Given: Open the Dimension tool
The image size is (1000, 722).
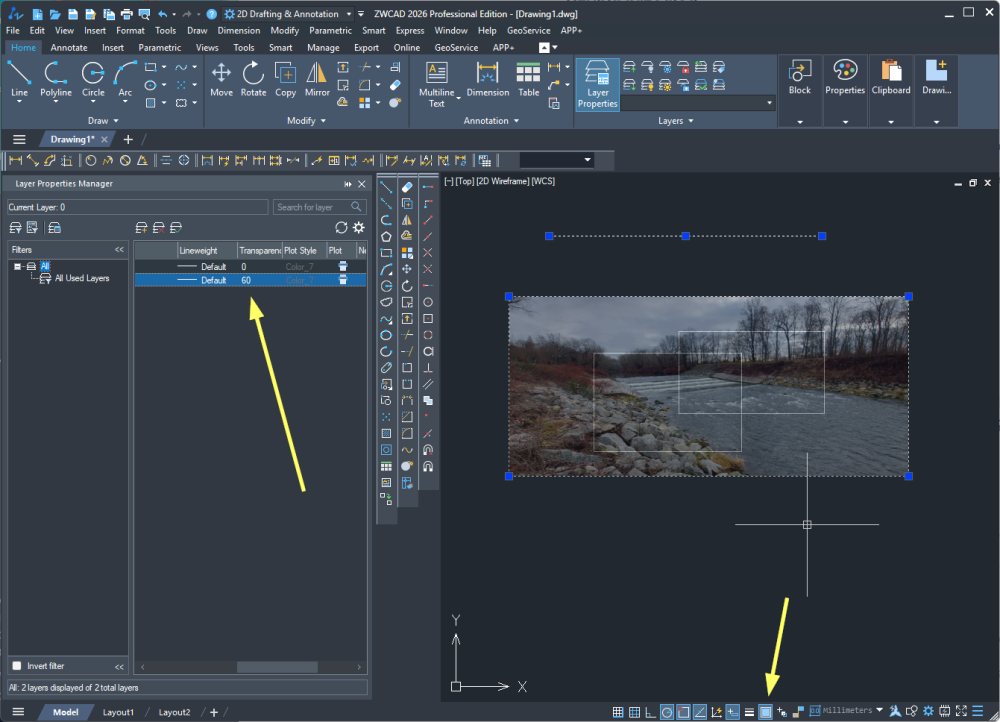Looking at the screenshot, I should [x=488, y=79].
